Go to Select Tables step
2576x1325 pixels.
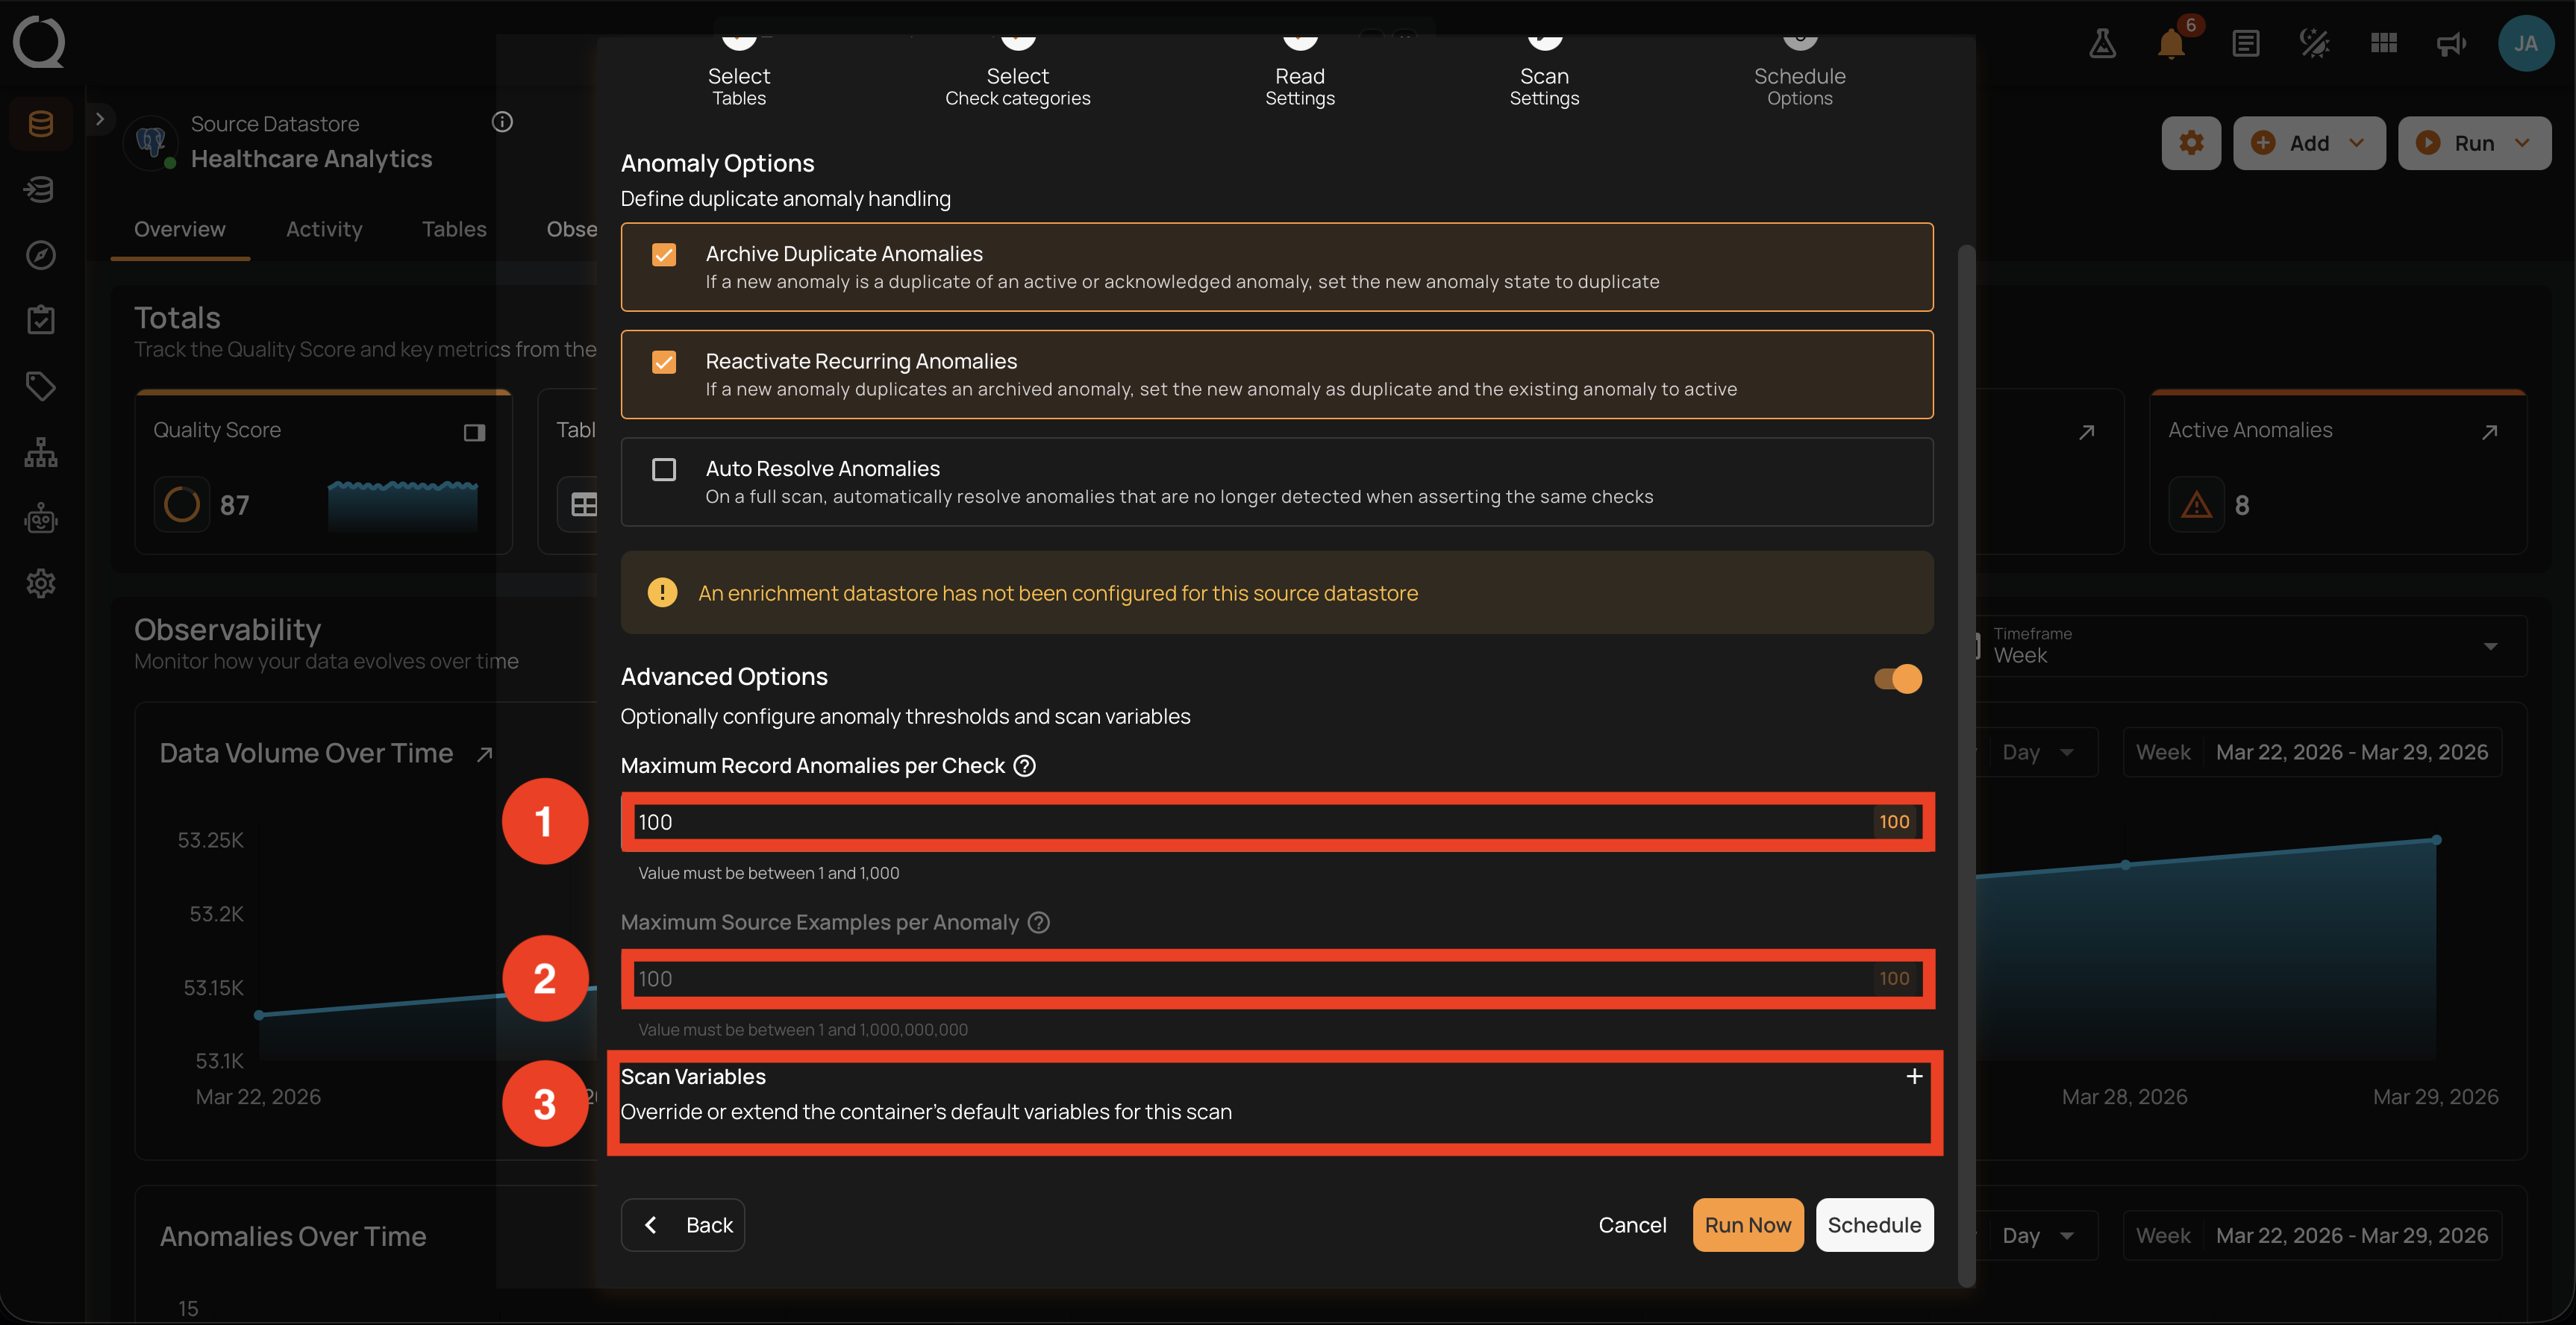739,72
